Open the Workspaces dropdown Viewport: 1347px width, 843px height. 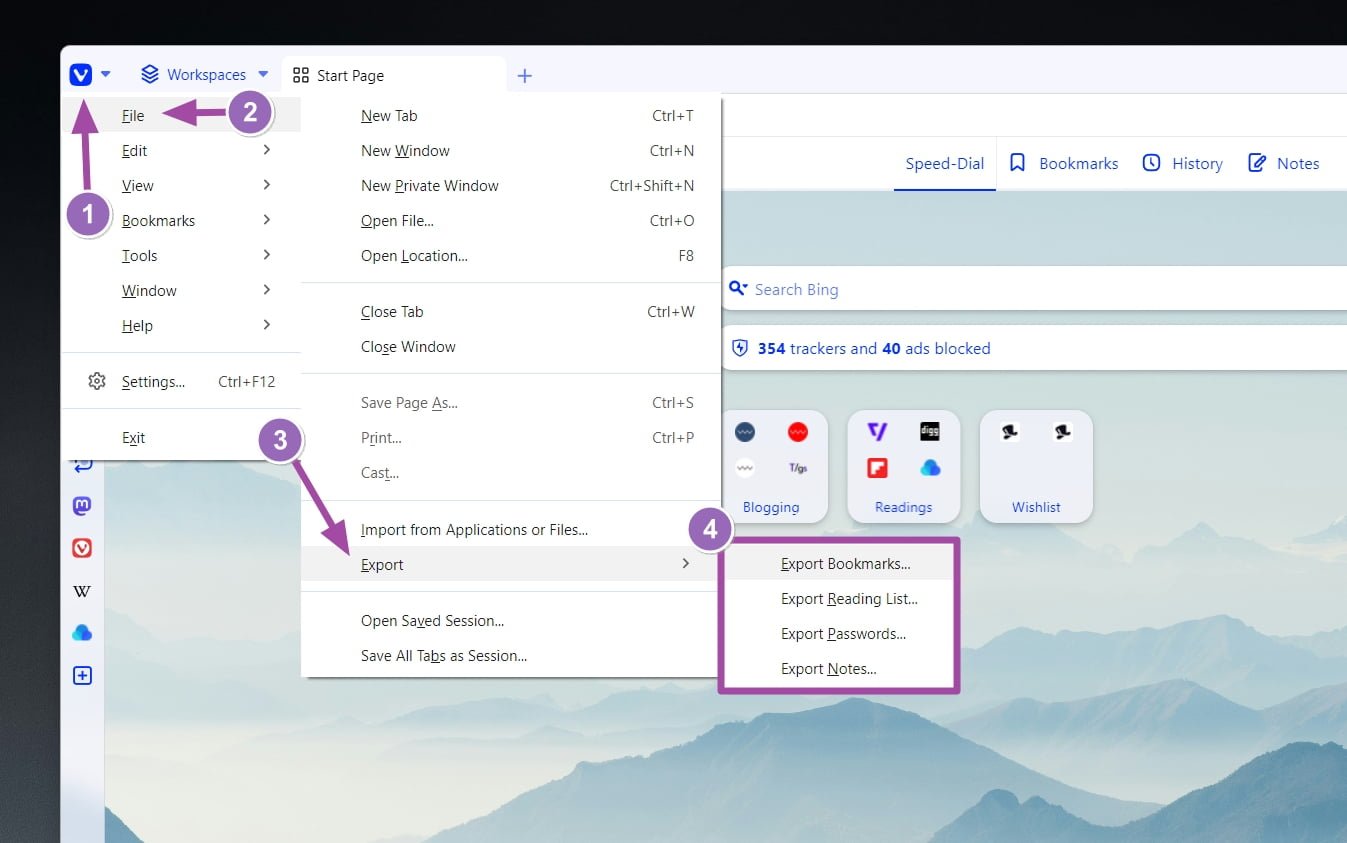point(205,74)
